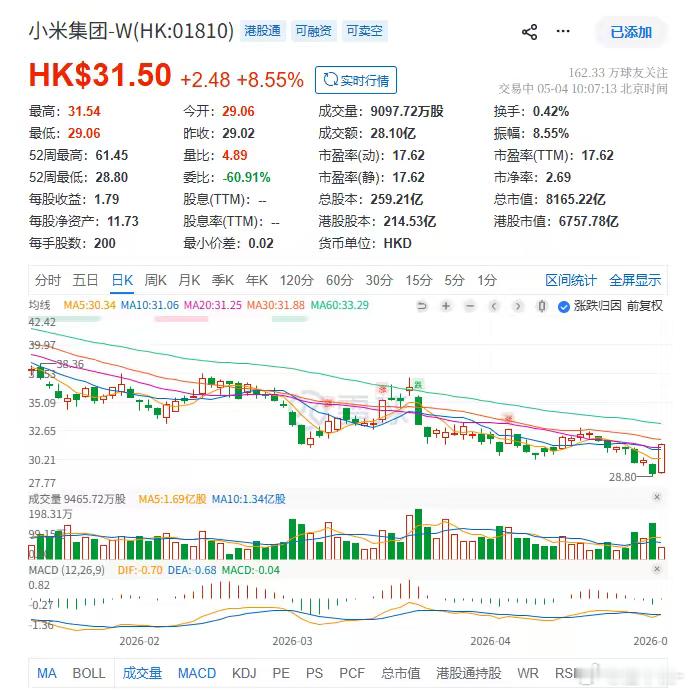The height and width of the screenshot is (693, 692).
Task: Click the MA5:30.34 indicator label
Action: click(x=90, y=305)
